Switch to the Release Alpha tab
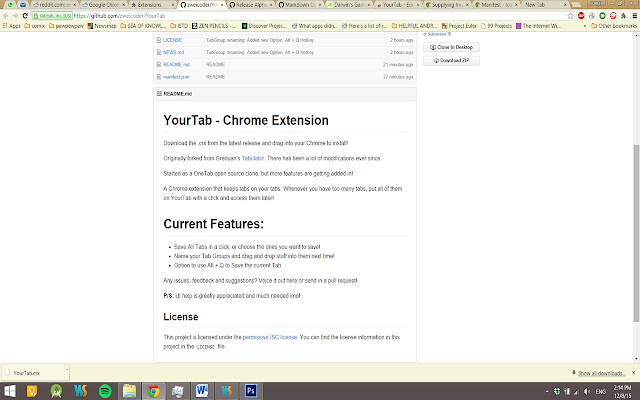640x400 pixels. pos(250,5)
